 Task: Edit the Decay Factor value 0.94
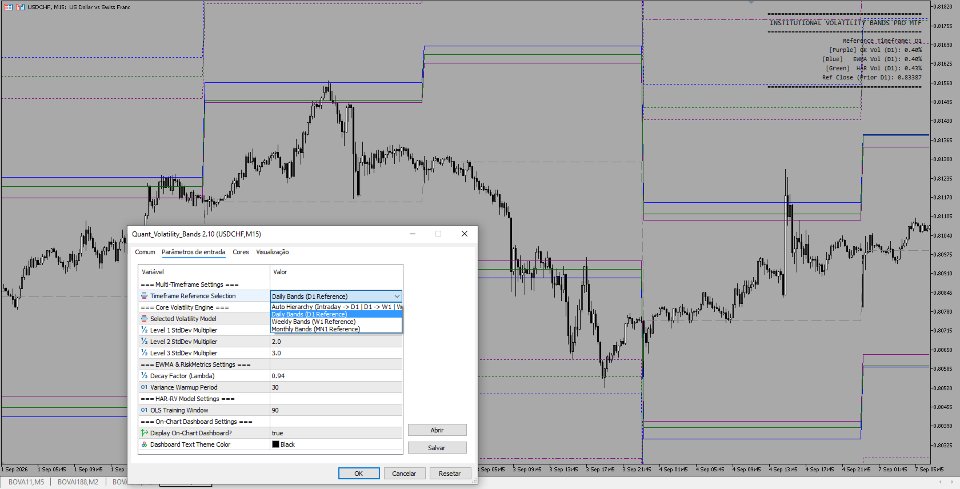[x=336, y=376]
